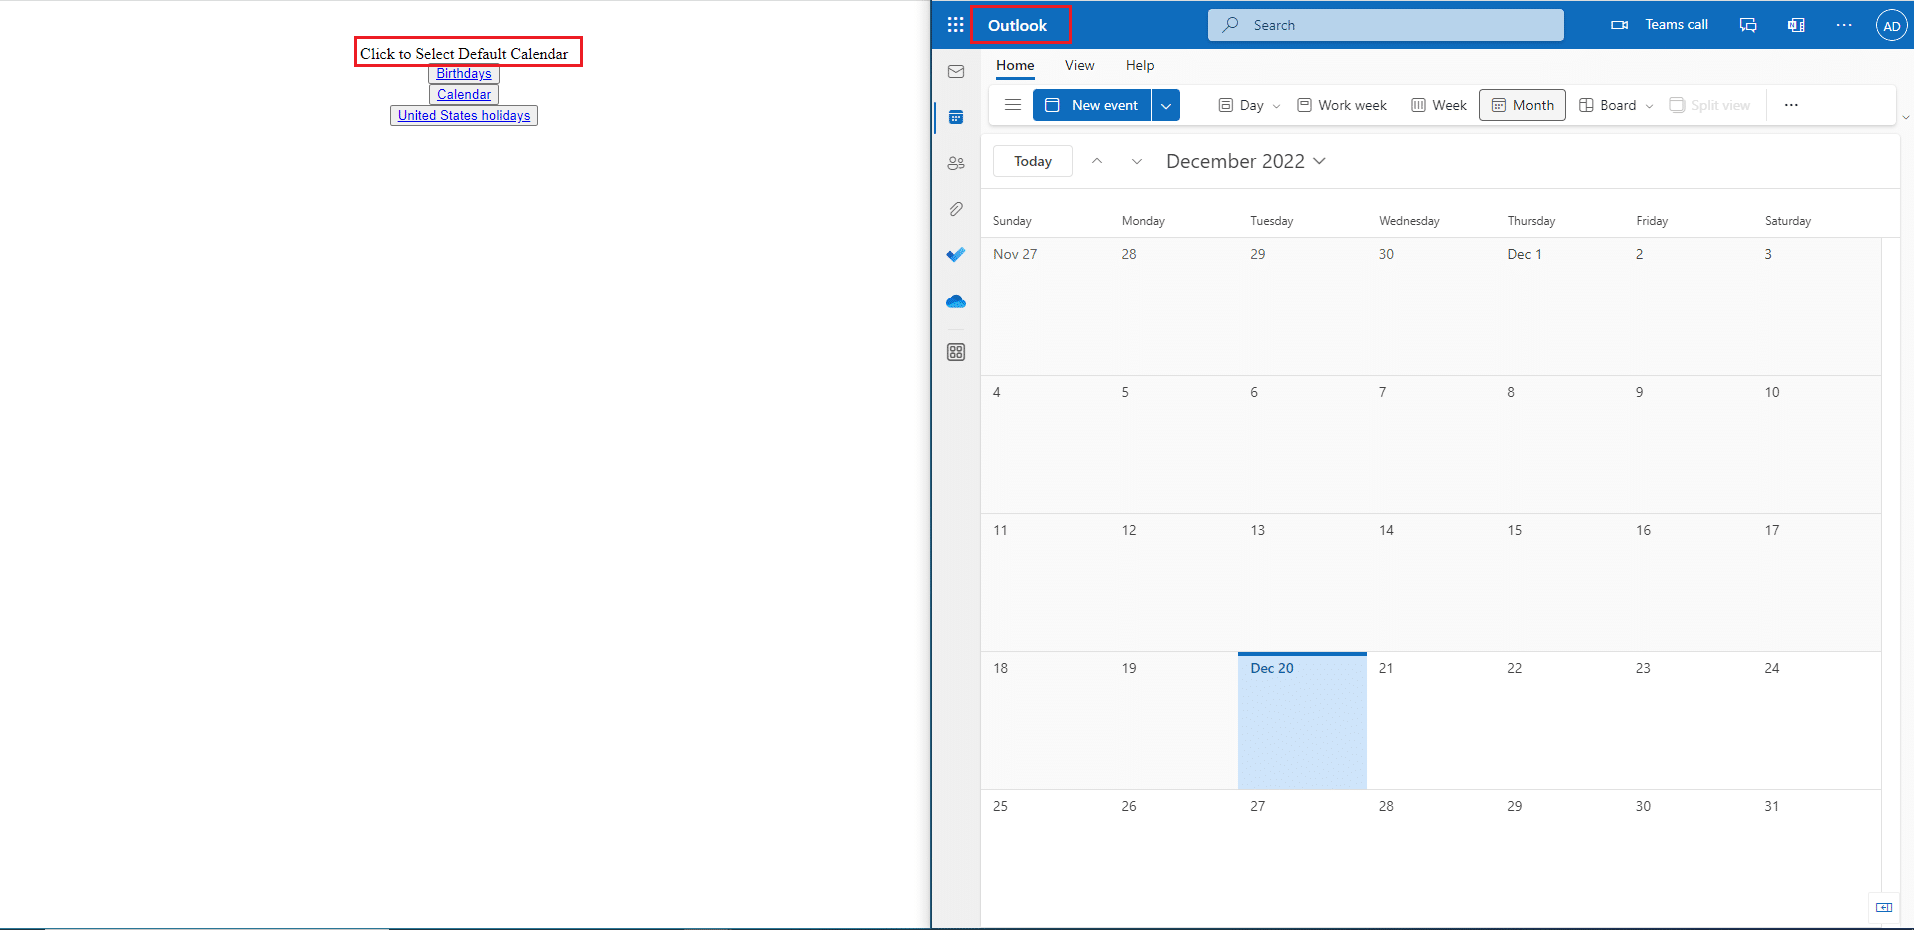Open OneDrive cloud icon in sidebar
1914x930 pixels.
956,301
